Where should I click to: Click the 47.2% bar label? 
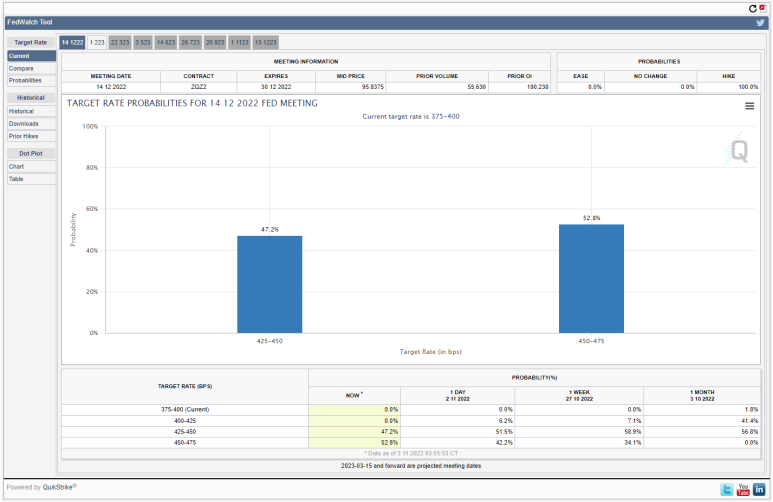(x=270, y=230)
